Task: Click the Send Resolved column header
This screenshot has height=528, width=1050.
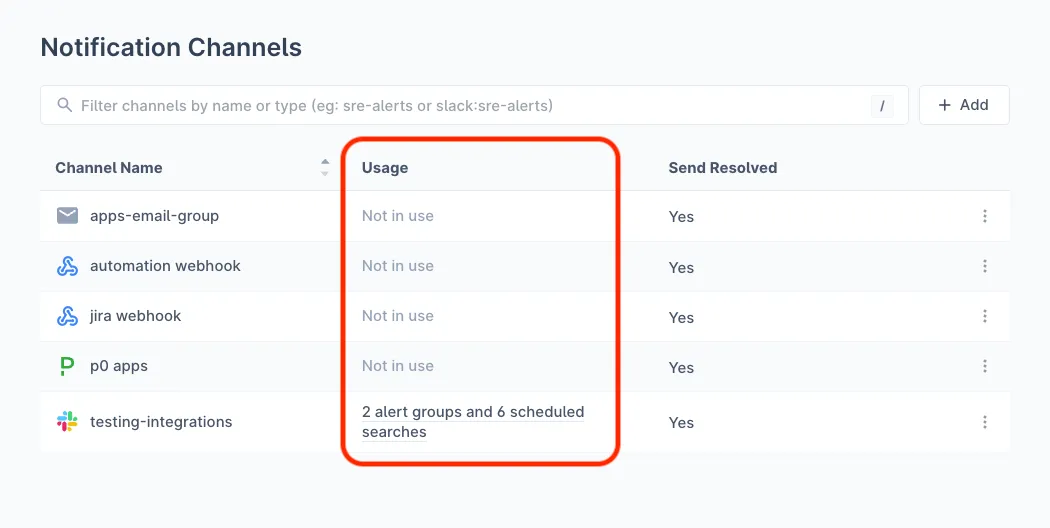Action: pyautogui.click(x=722, y=168)
